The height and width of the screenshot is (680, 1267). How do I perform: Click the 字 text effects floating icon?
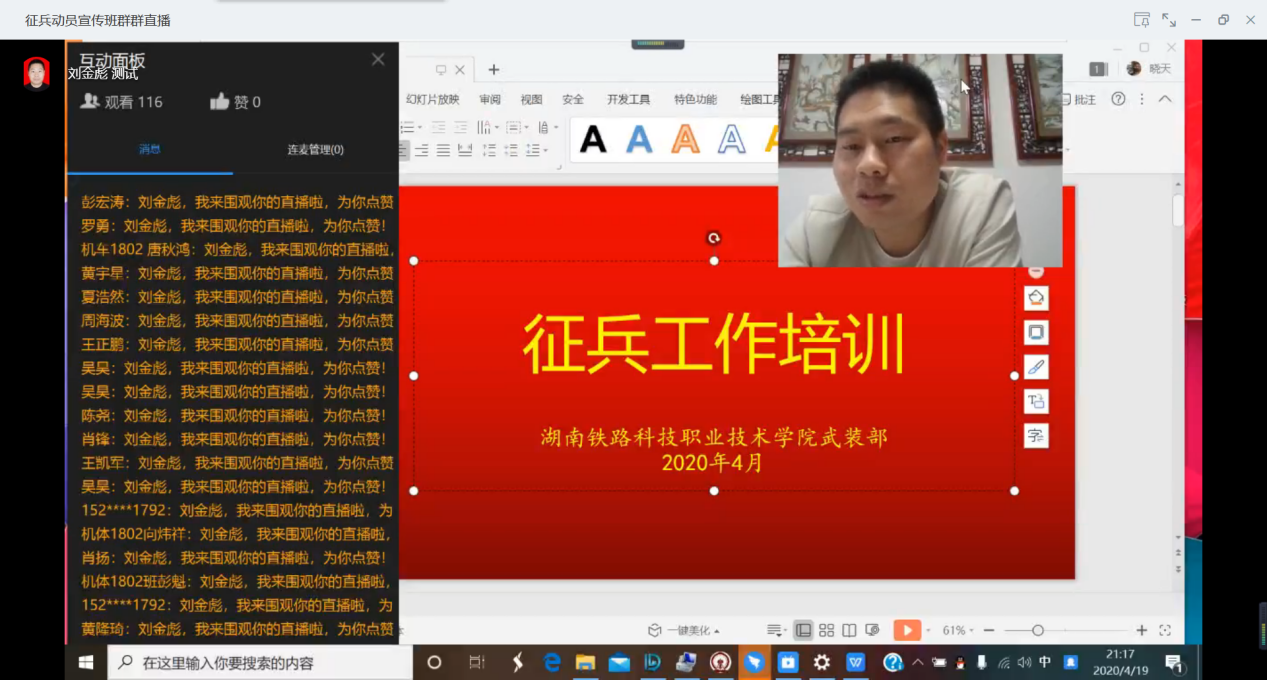(x=1036, y=436)
